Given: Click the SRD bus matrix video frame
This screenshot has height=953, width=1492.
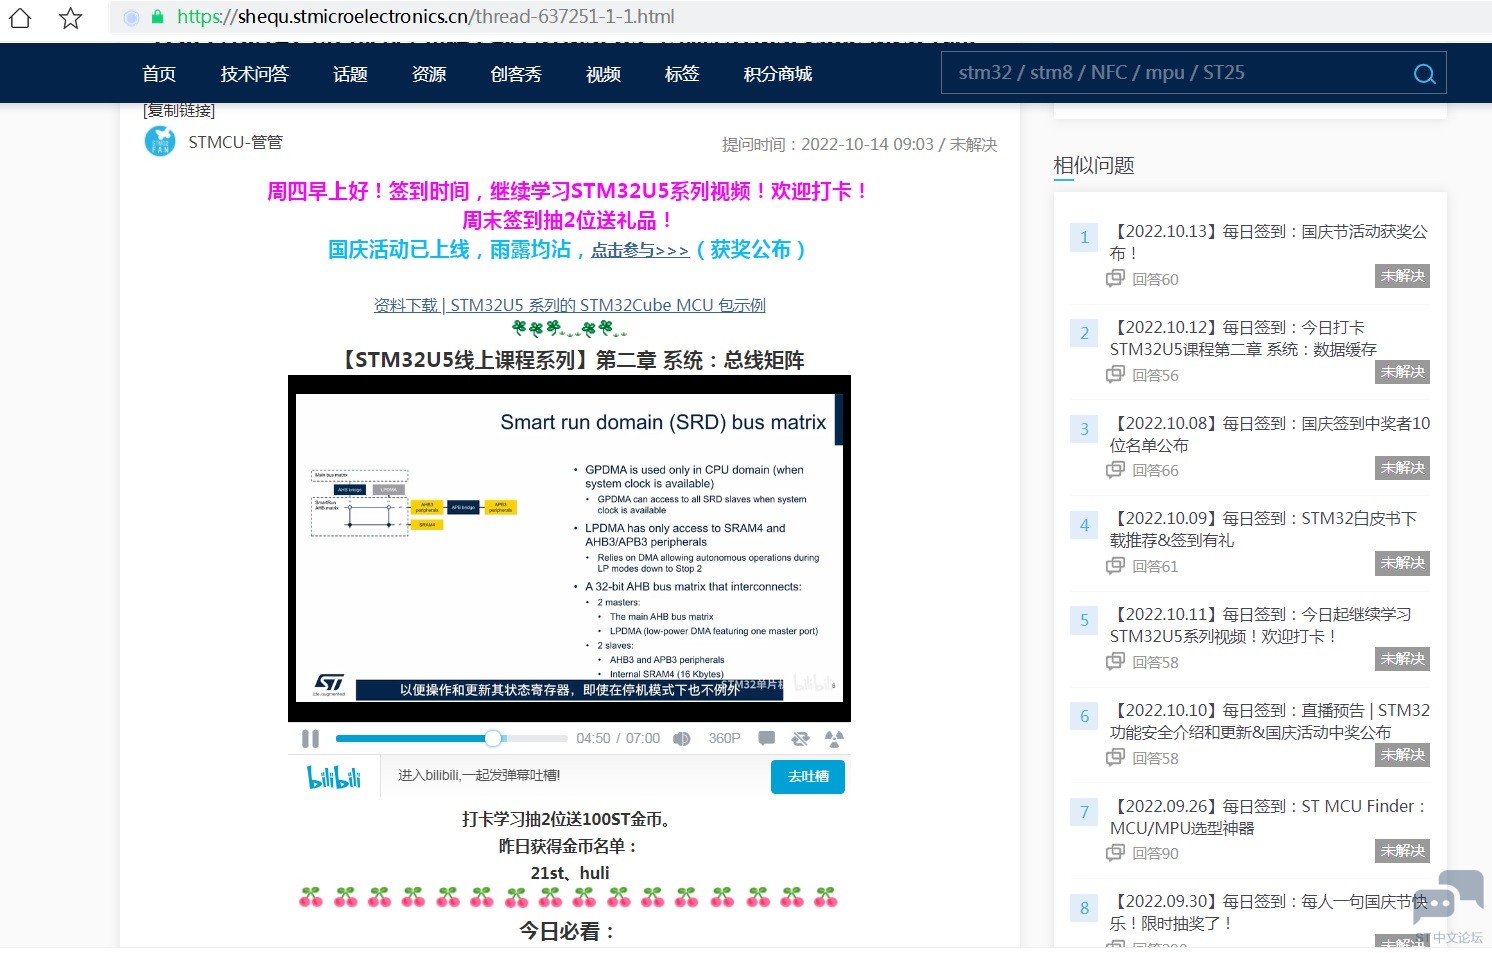Looking at the screenshot, I should click(569, 548).
